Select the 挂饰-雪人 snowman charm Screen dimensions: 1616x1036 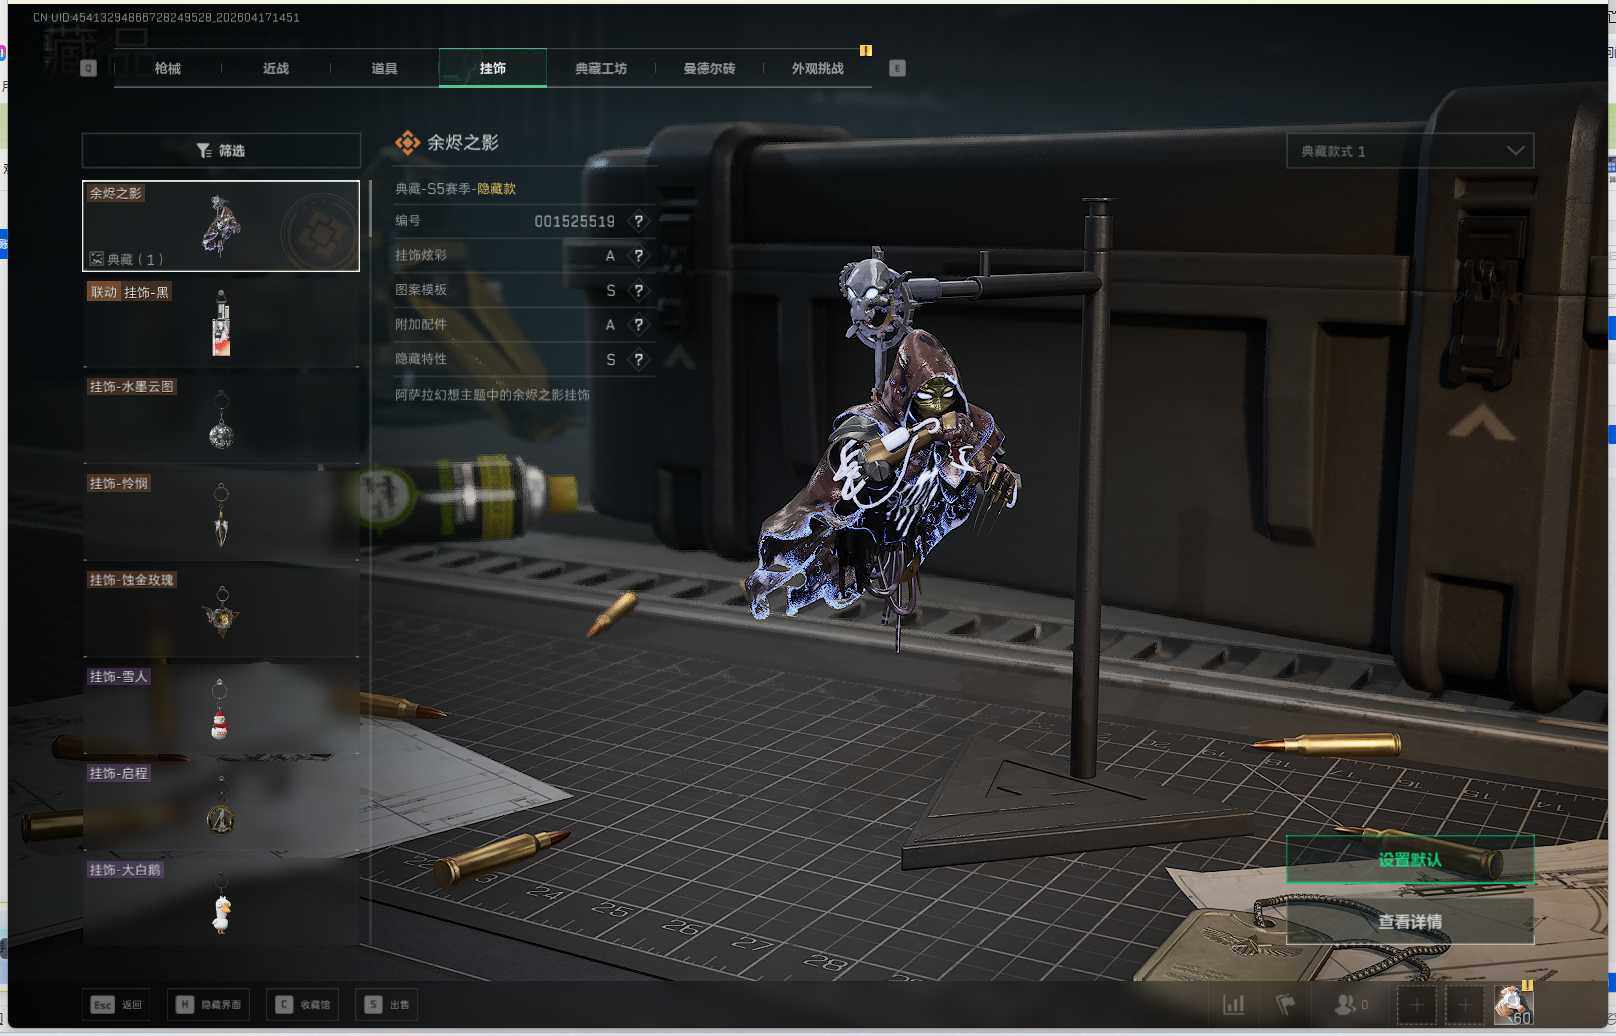pos(221,708)
